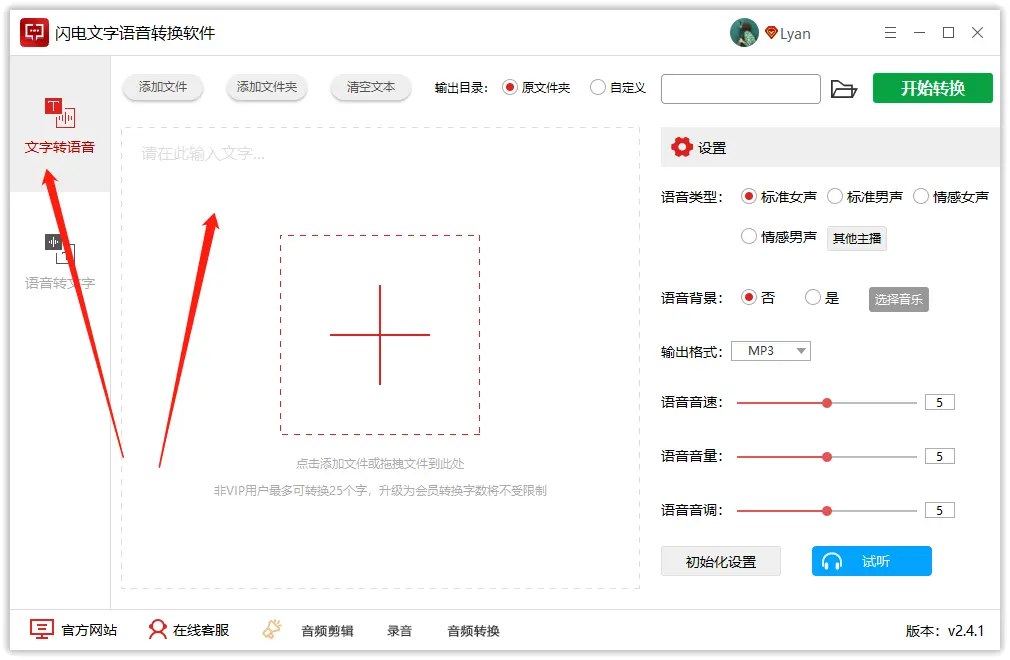This screenshot has width=1010, height=660.
Task: Click the 添加文件 button
Action: tap(163, 87)
